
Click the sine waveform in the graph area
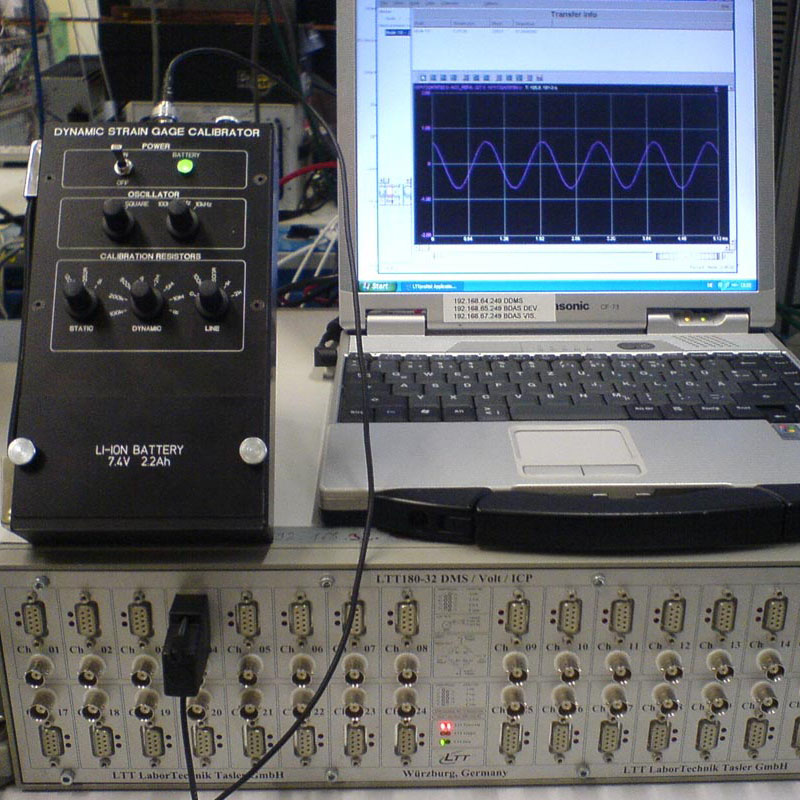(576, 165)
